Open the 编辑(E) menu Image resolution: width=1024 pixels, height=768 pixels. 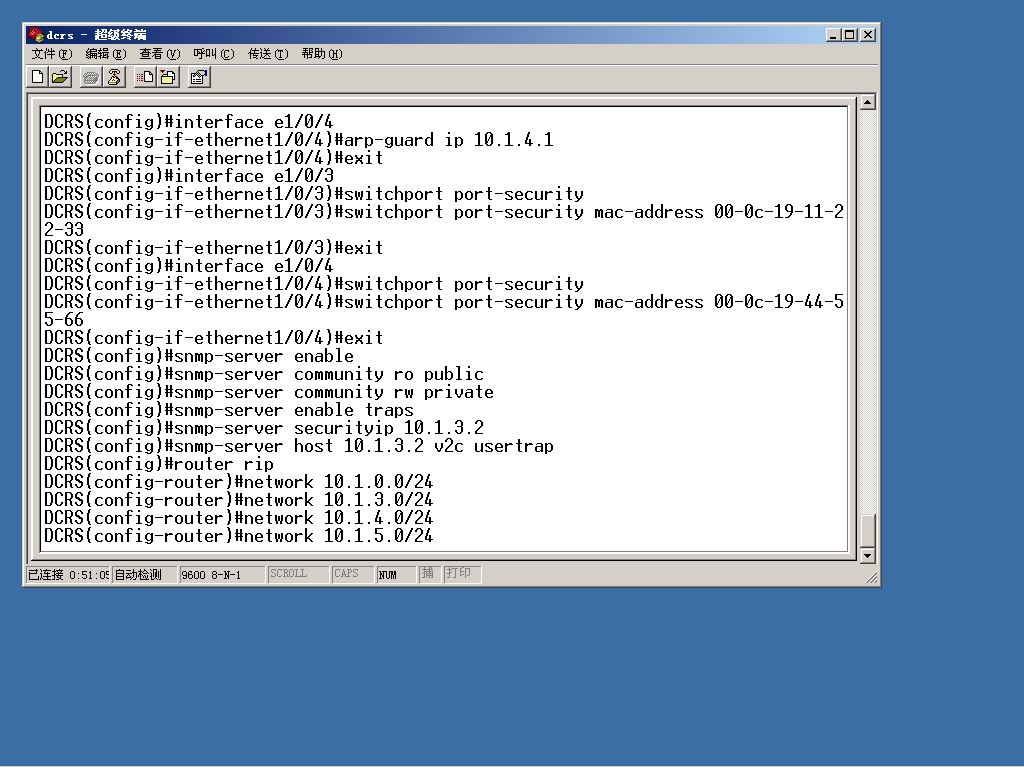[106, 54]
